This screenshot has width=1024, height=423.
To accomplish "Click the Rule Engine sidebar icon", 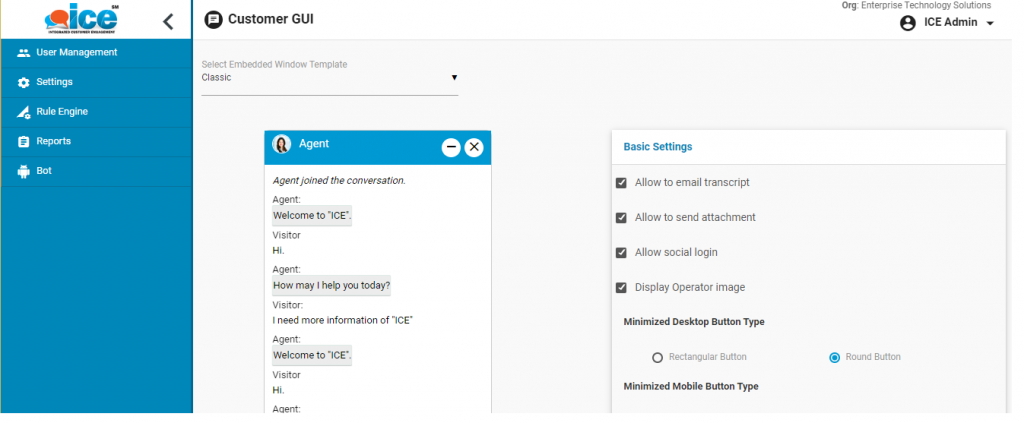I will pos(24,112).
